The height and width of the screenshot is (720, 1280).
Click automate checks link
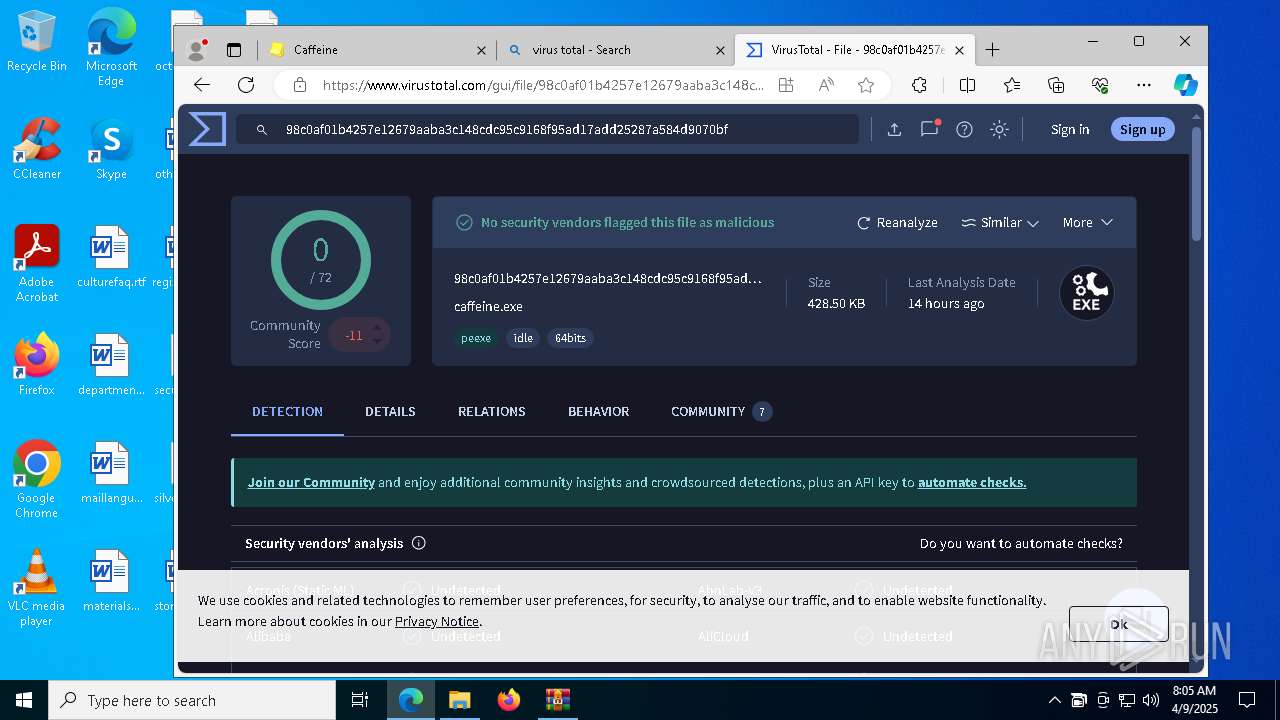point(971,482)
